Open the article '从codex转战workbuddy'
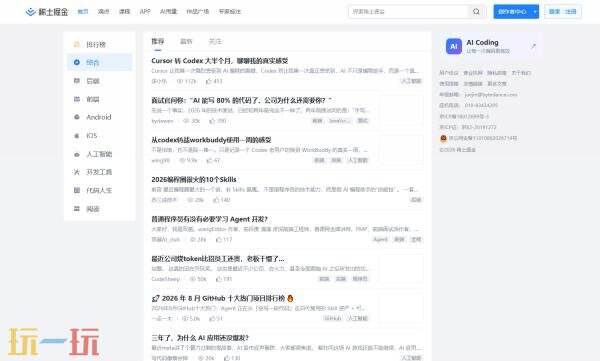 pyautogui.click(x=211, y=140)
